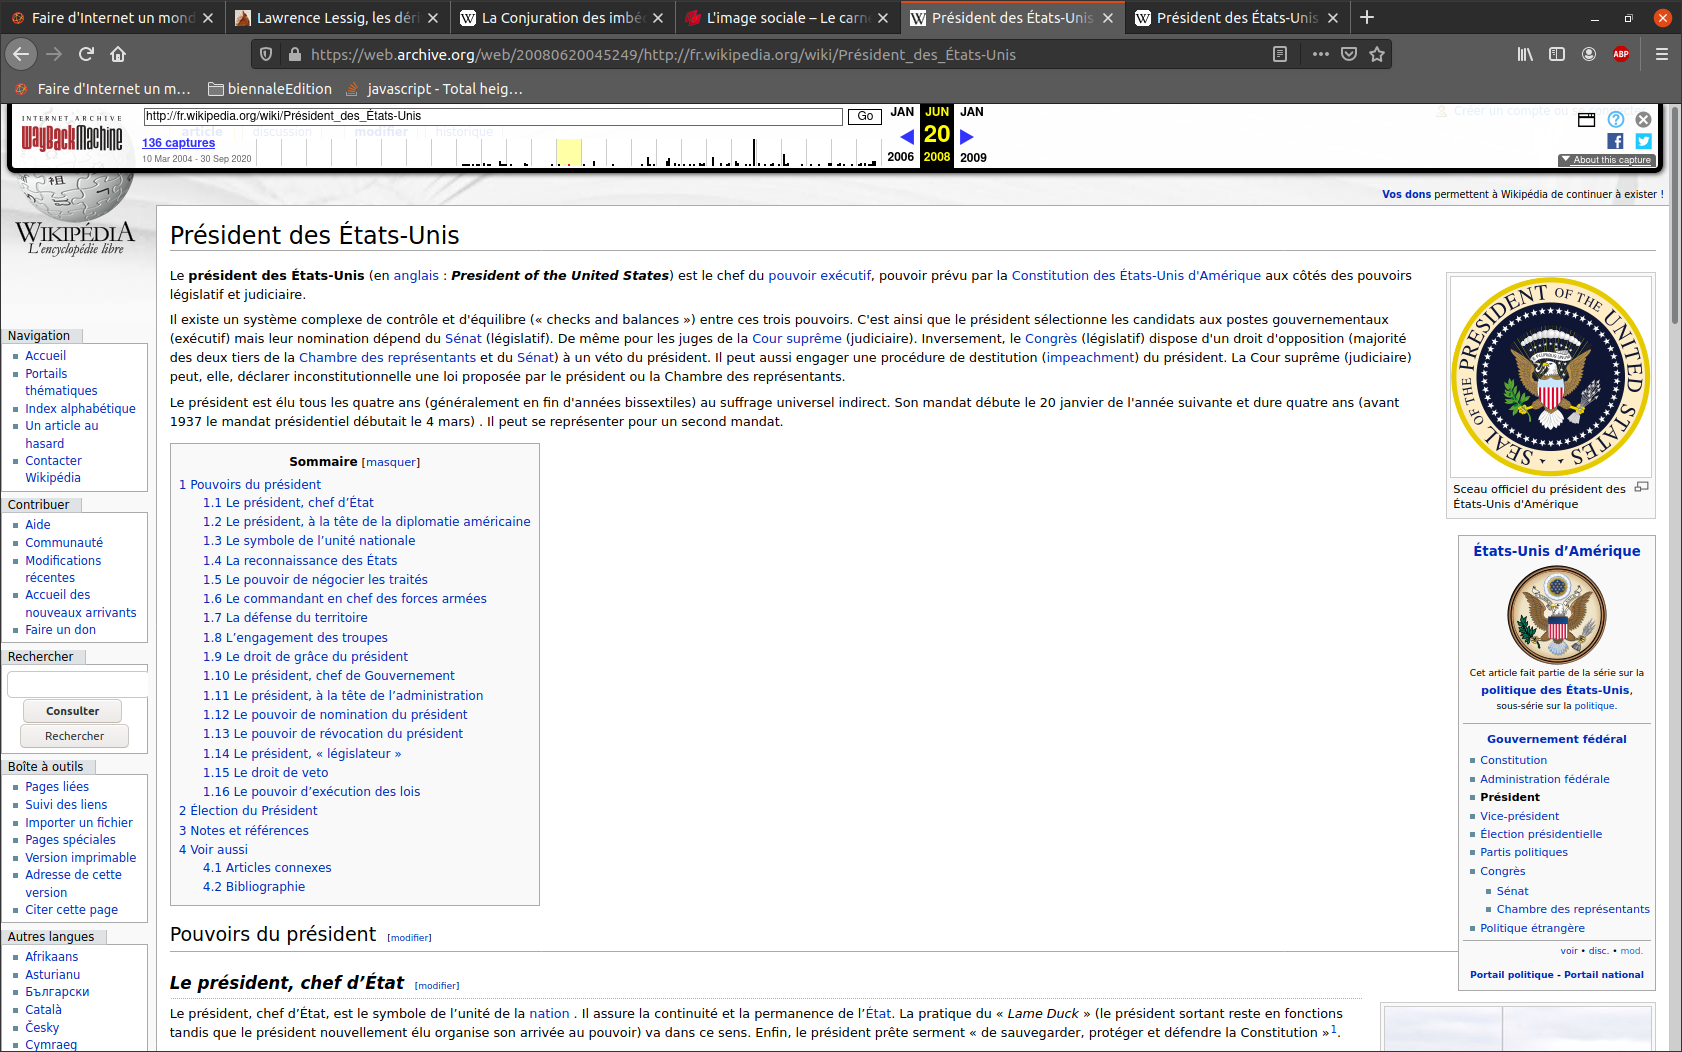Open page actions three-dot menu
This screenshot has width=1682, height=1052.
(x=1320, y=54)
